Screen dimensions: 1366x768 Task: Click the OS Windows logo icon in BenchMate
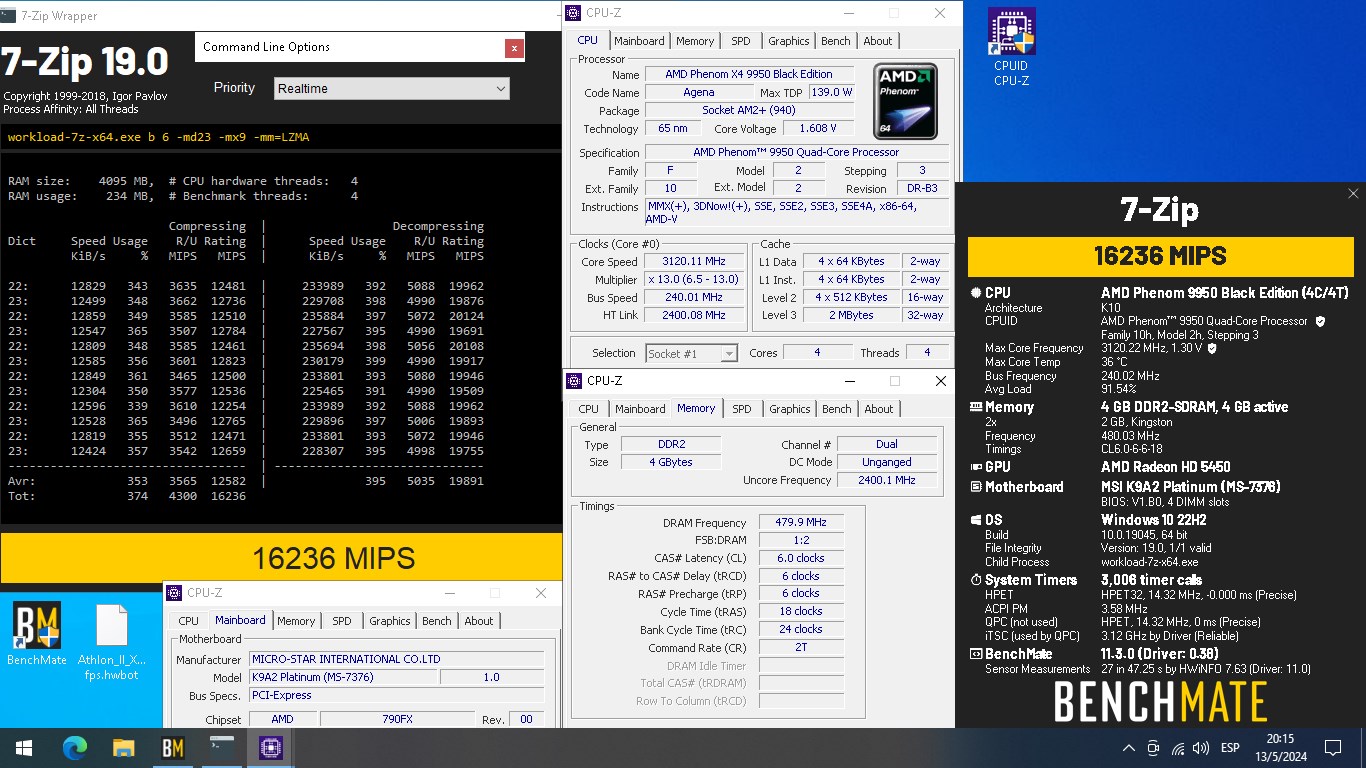point(976,520)
